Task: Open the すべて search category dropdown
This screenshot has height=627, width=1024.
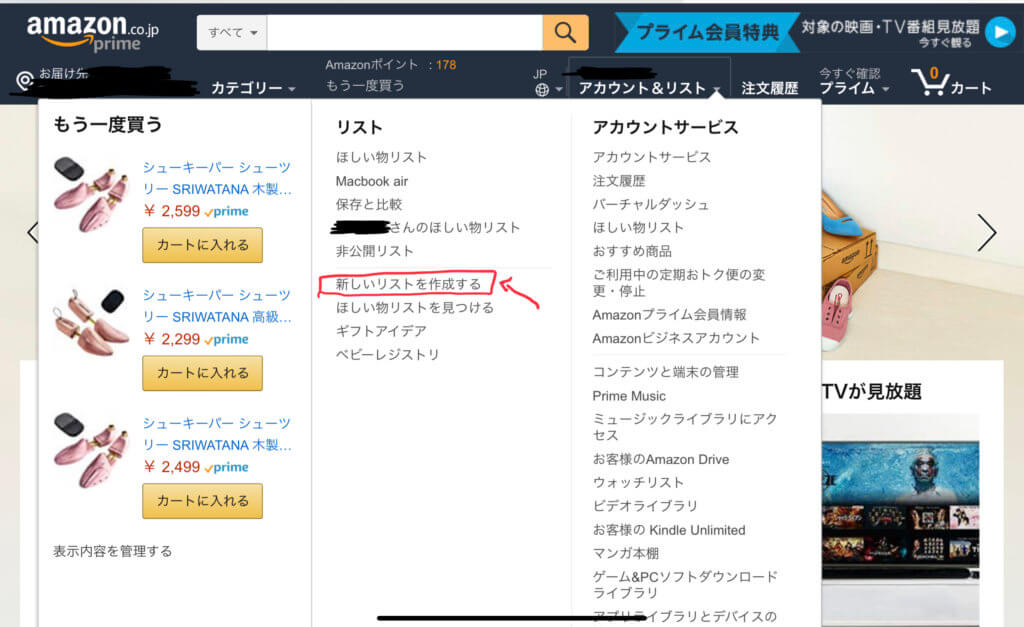Action: (x=232, y=33)
